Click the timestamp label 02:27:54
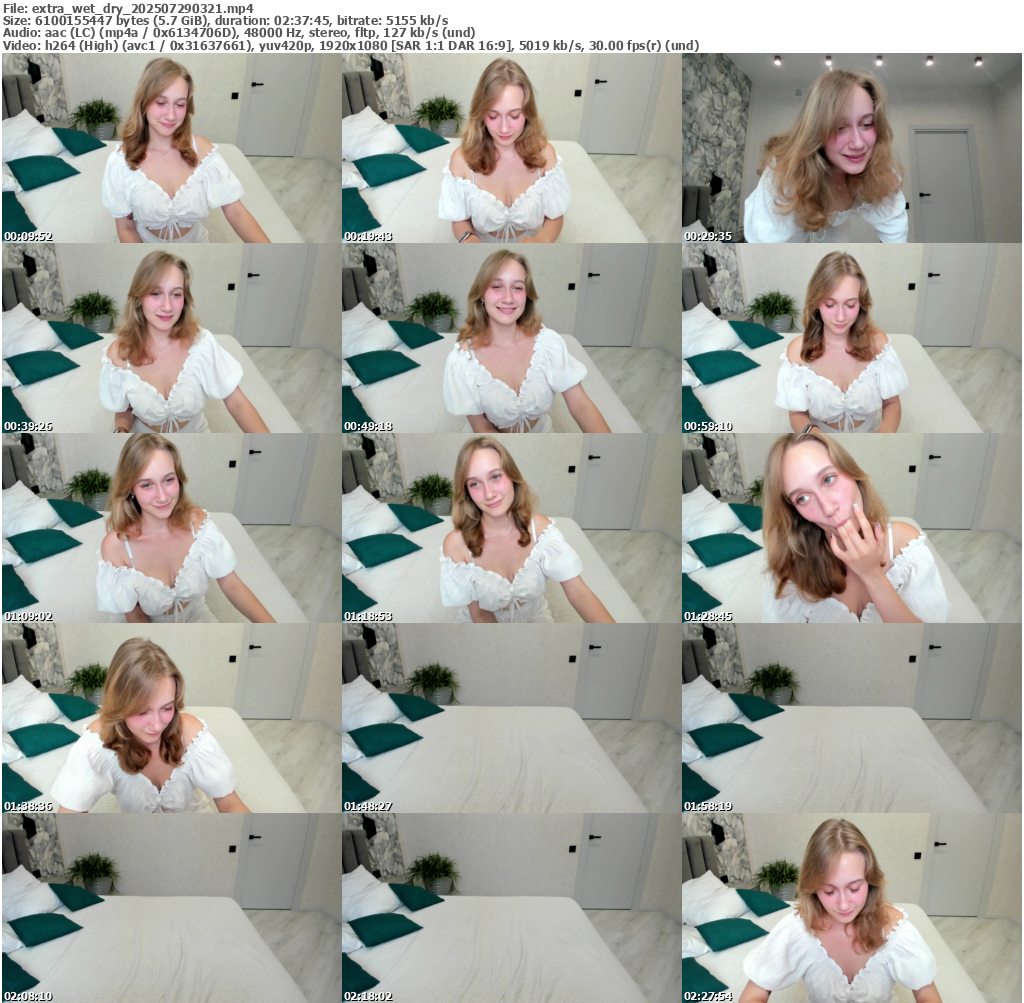 [708, 996]
